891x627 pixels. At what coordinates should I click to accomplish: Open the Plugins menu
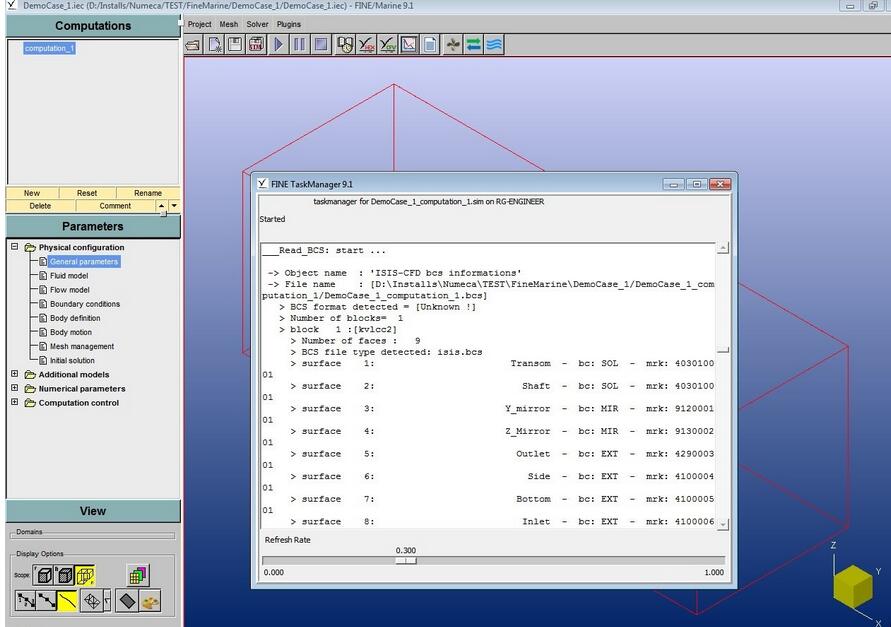(x=289, y=24)
